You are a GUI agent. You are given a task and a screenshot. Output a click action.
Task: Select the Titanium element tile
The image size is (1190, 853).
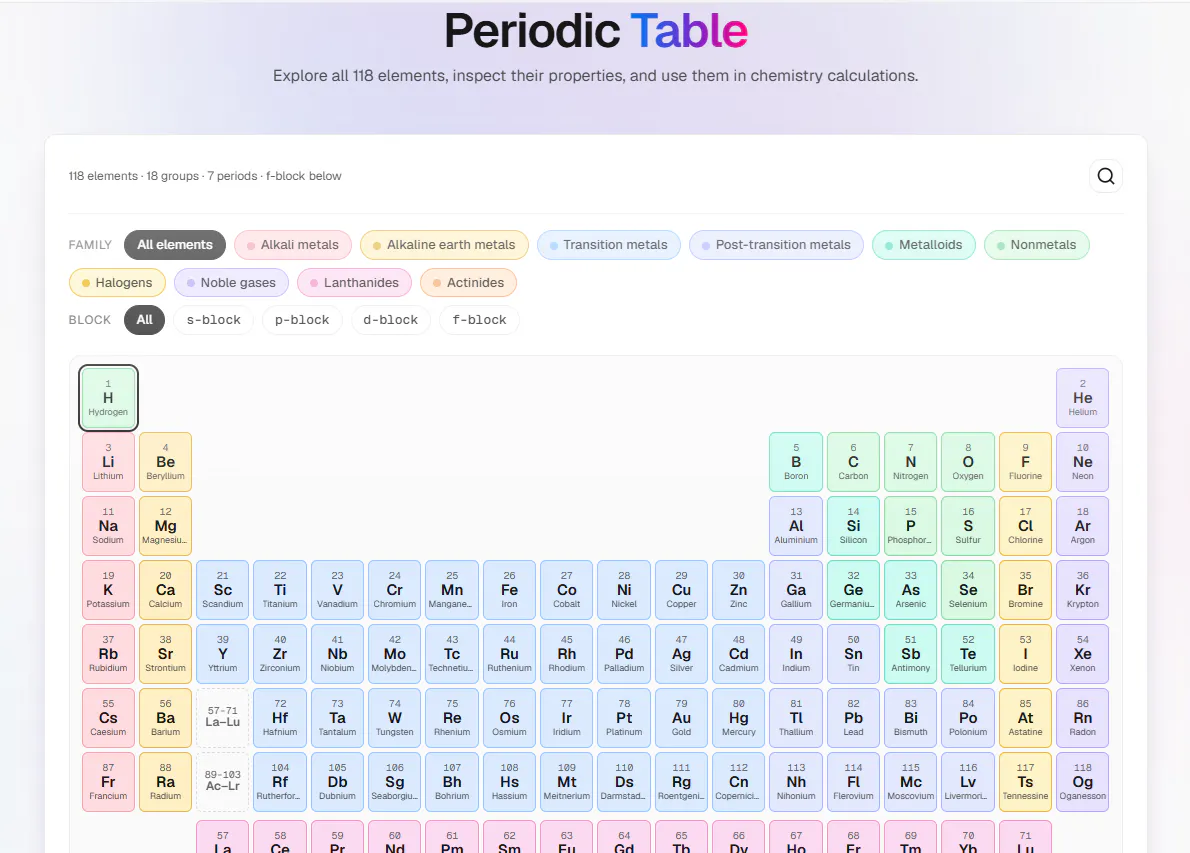tap(280, 590)
